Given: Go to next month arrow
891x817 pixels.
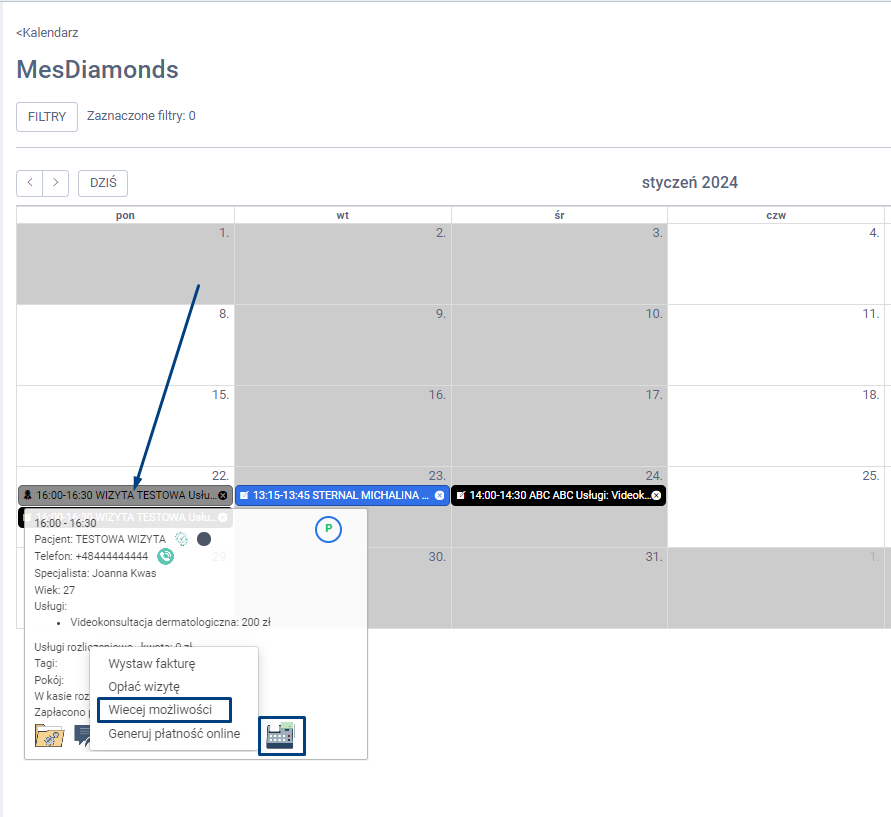Looking at the screenshot, I should pos(56,183).
